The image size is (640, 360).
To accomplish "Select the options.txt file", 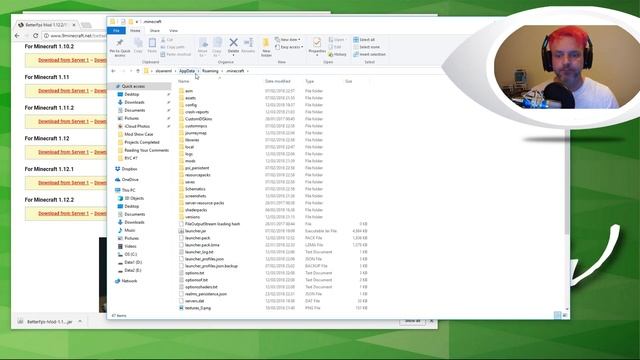I will (x=191, y=273).
